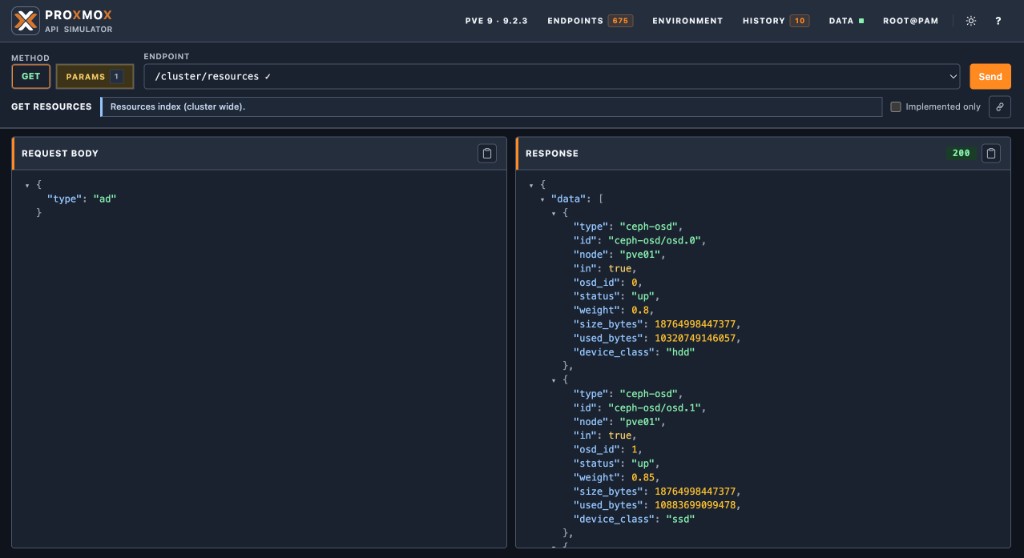Copy response with clipboard icon

991,154
